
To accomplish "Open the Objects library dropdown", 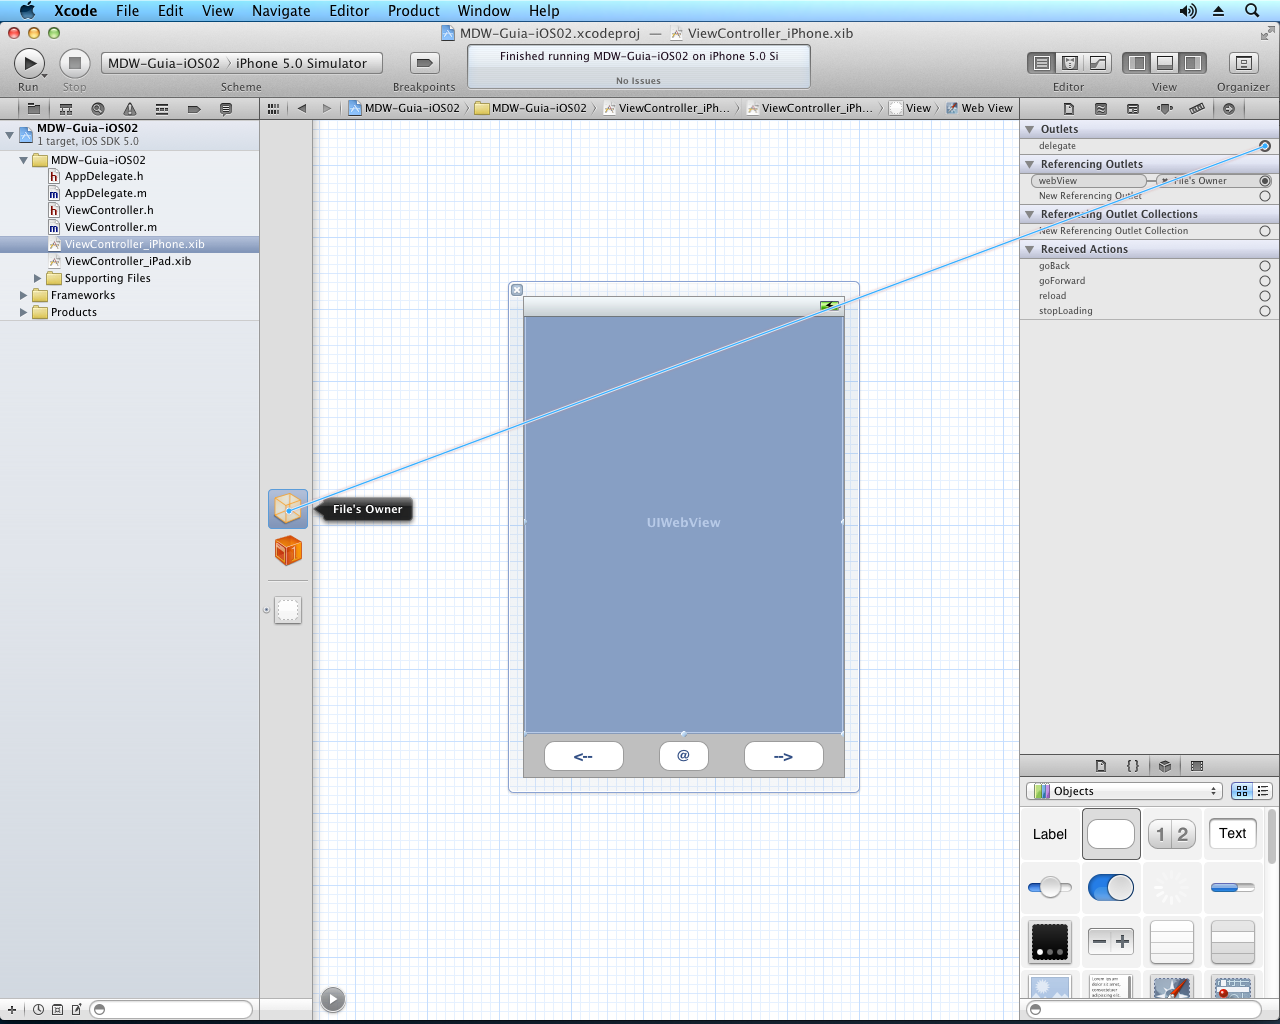I will click(x=1125, y=791).
